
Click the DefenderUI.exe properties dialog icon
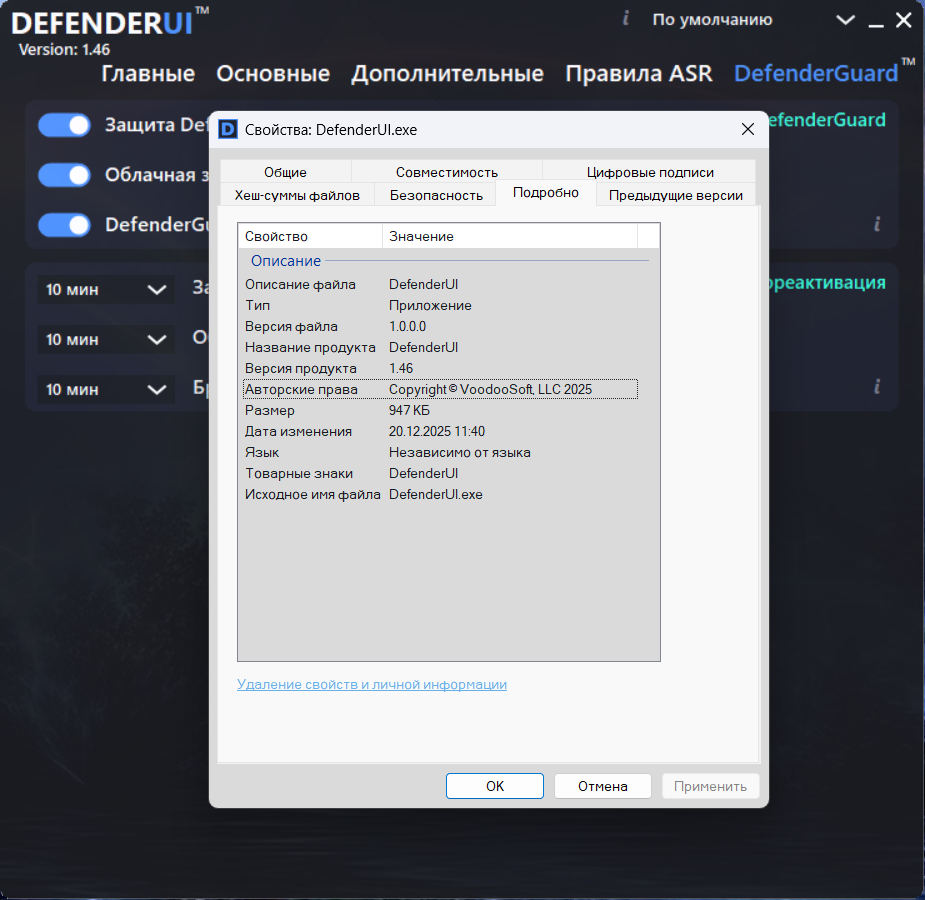pos(228,129)
